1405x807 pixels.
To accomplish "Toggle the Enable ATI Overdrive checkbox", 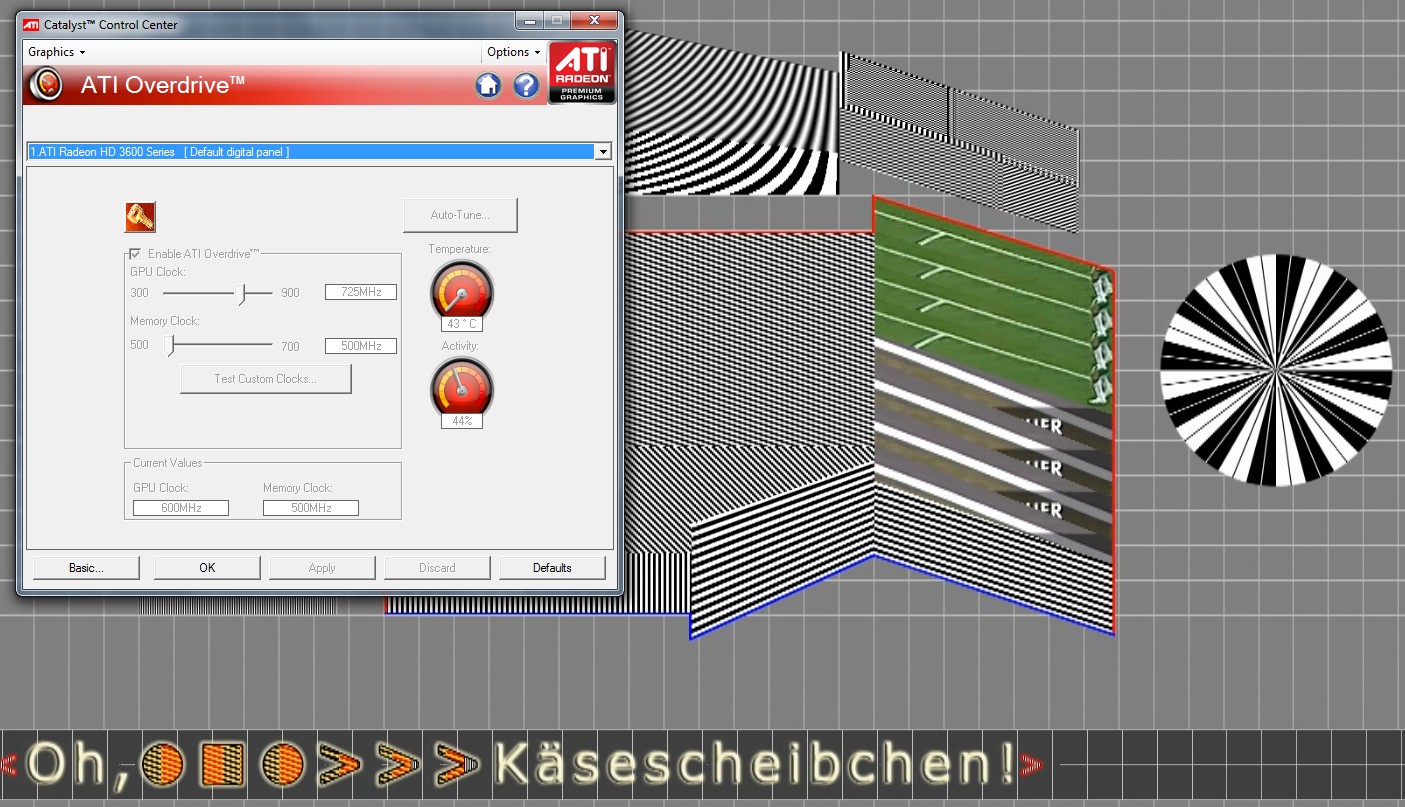I will [x=135, y=254].
